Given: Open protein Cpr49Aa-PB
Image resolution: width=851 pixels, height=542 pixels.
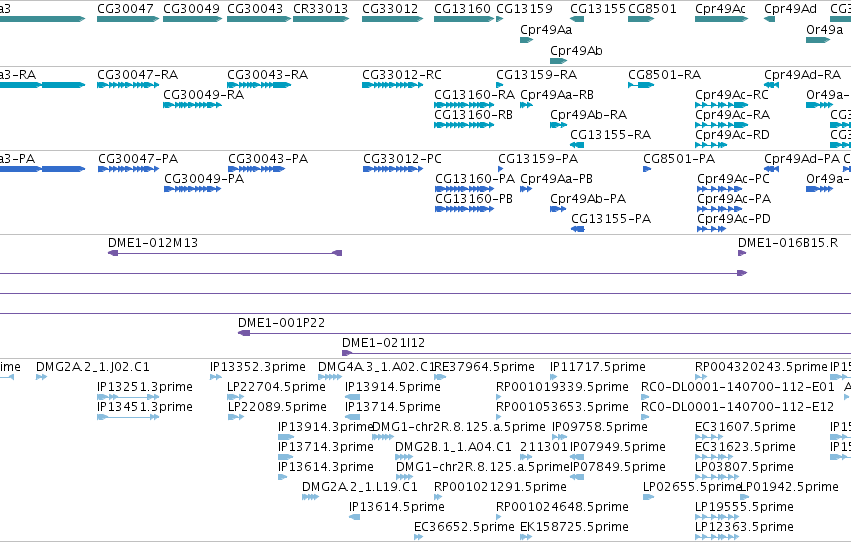Looking at the screenshot, I should (526, 189).
